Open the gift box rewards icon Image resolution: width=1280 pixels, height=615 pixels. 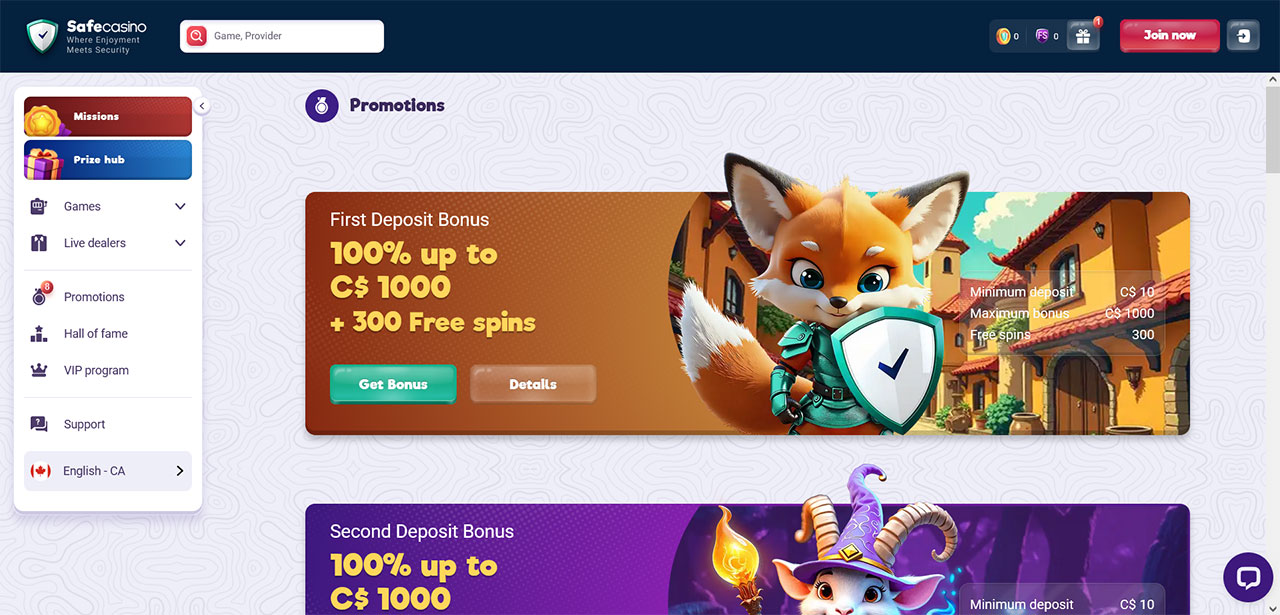click(x=1083, y=36)
